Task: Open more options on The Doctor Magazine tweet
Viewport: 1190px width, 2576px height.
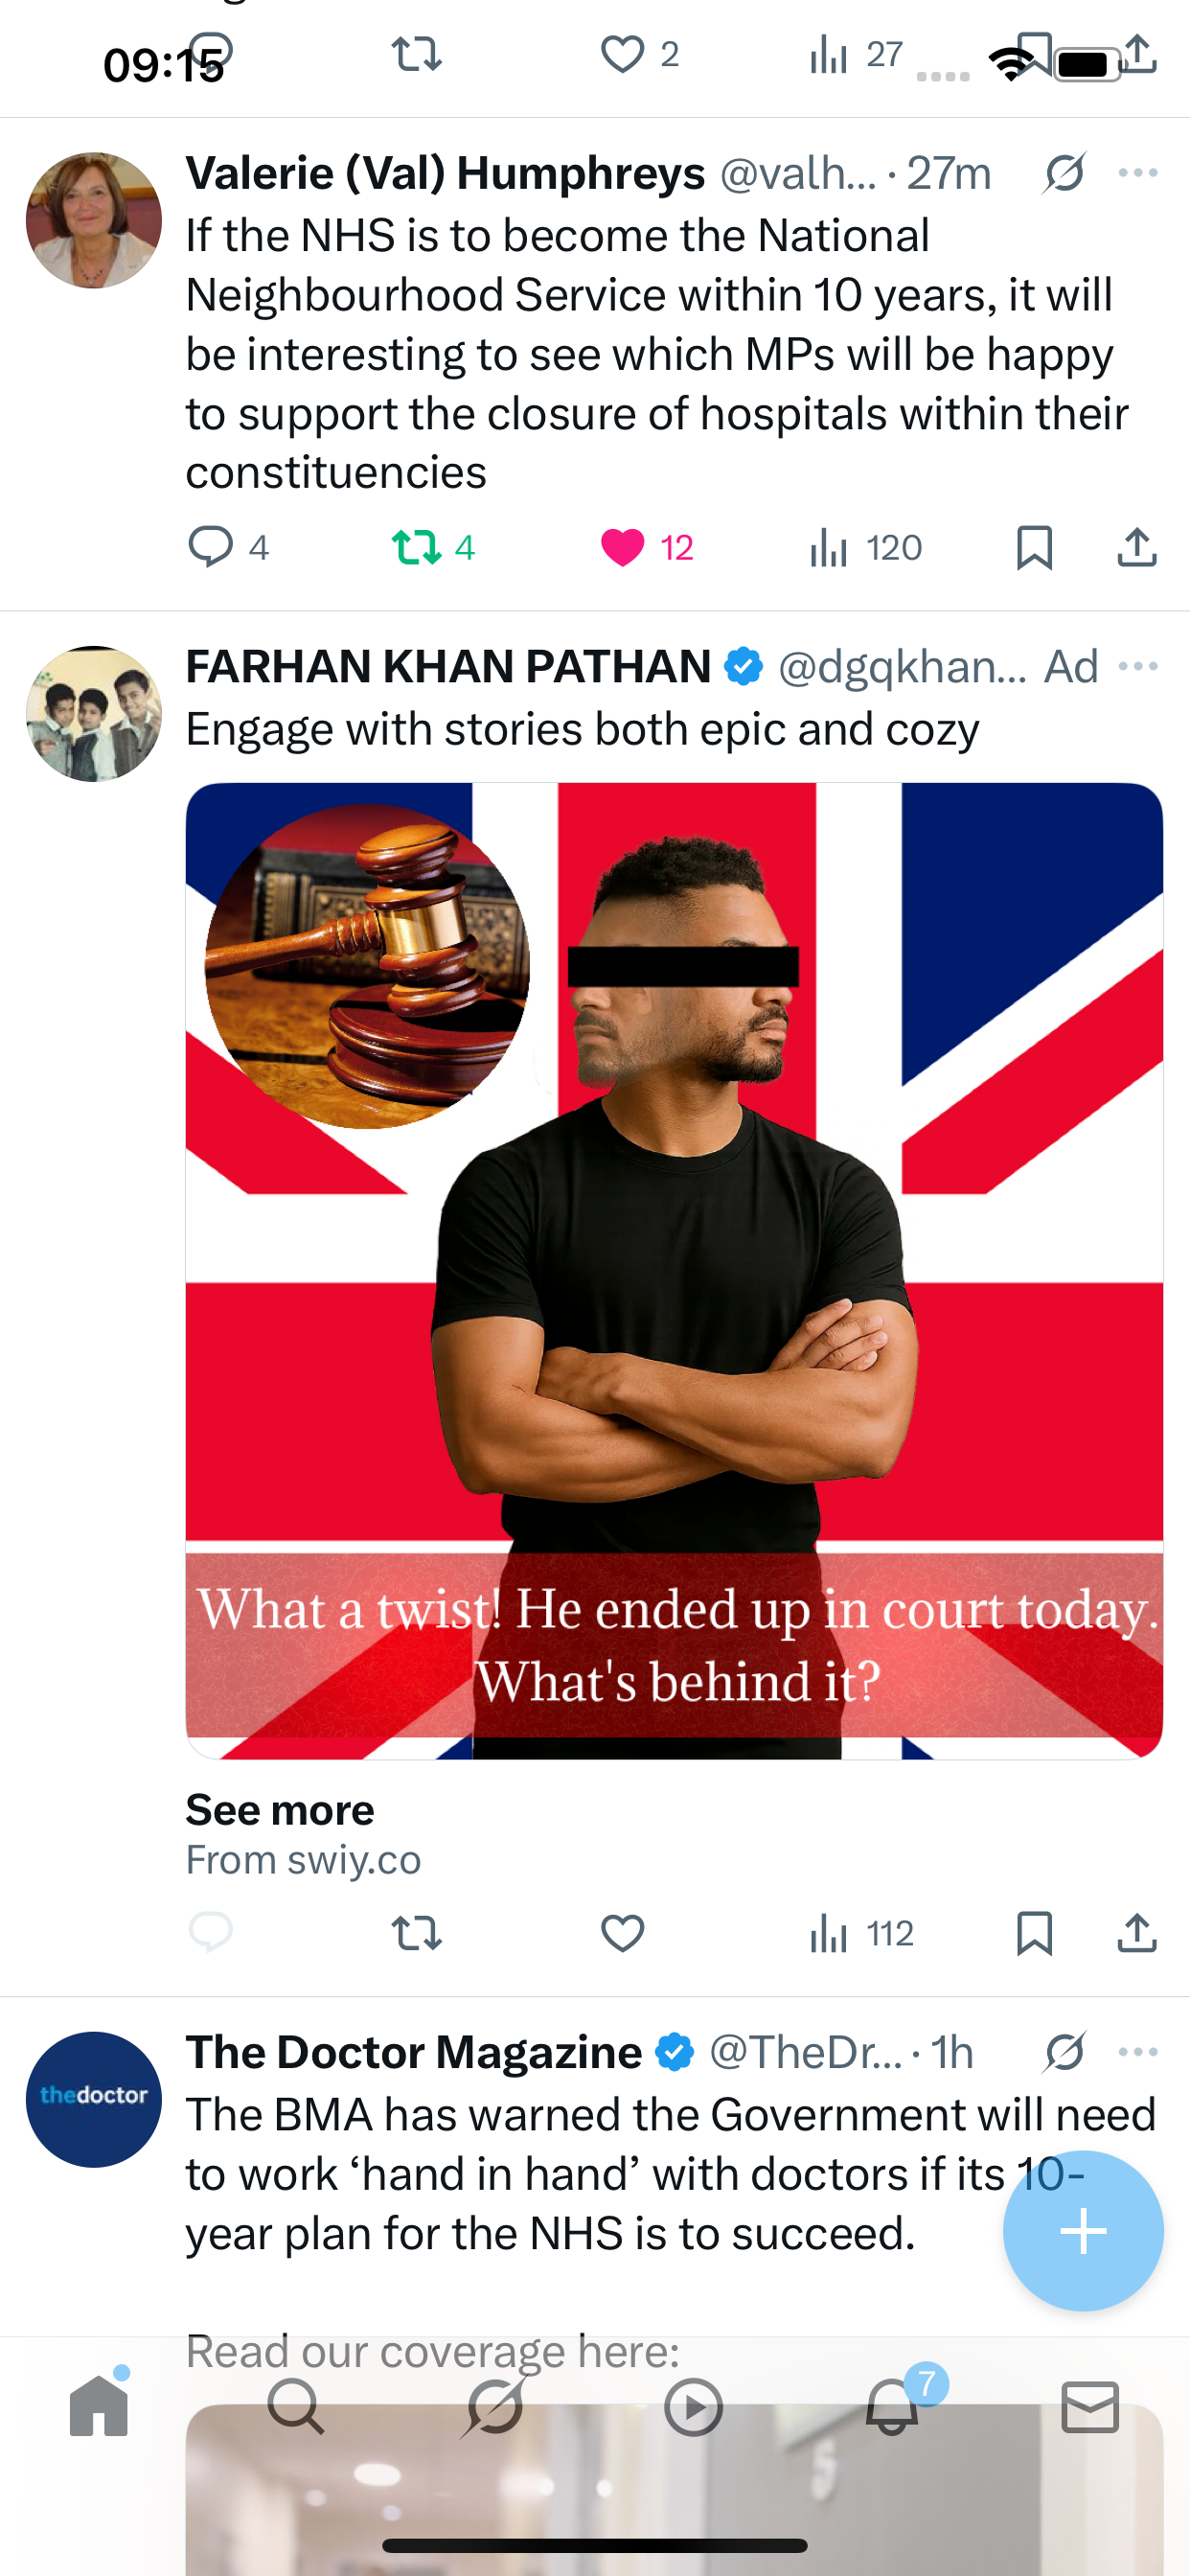Action: pos(1138,2052)
